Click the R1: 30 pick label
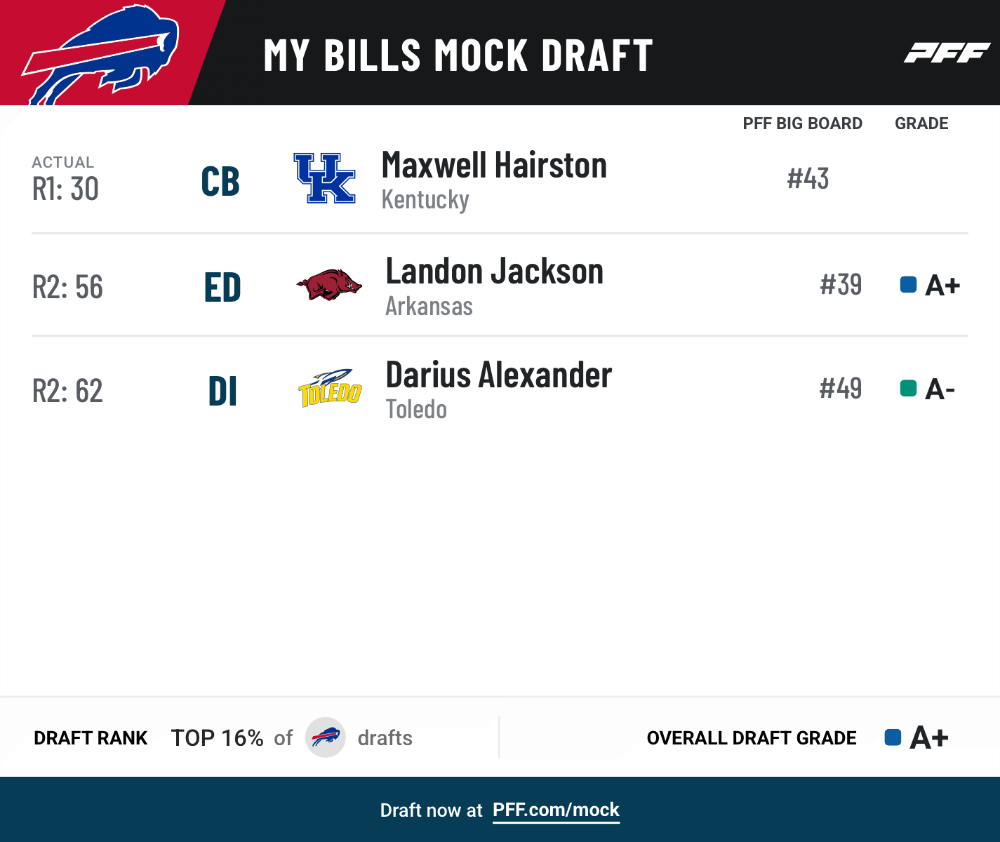The width and height of the screenshot is (1000, 842). 66,189
